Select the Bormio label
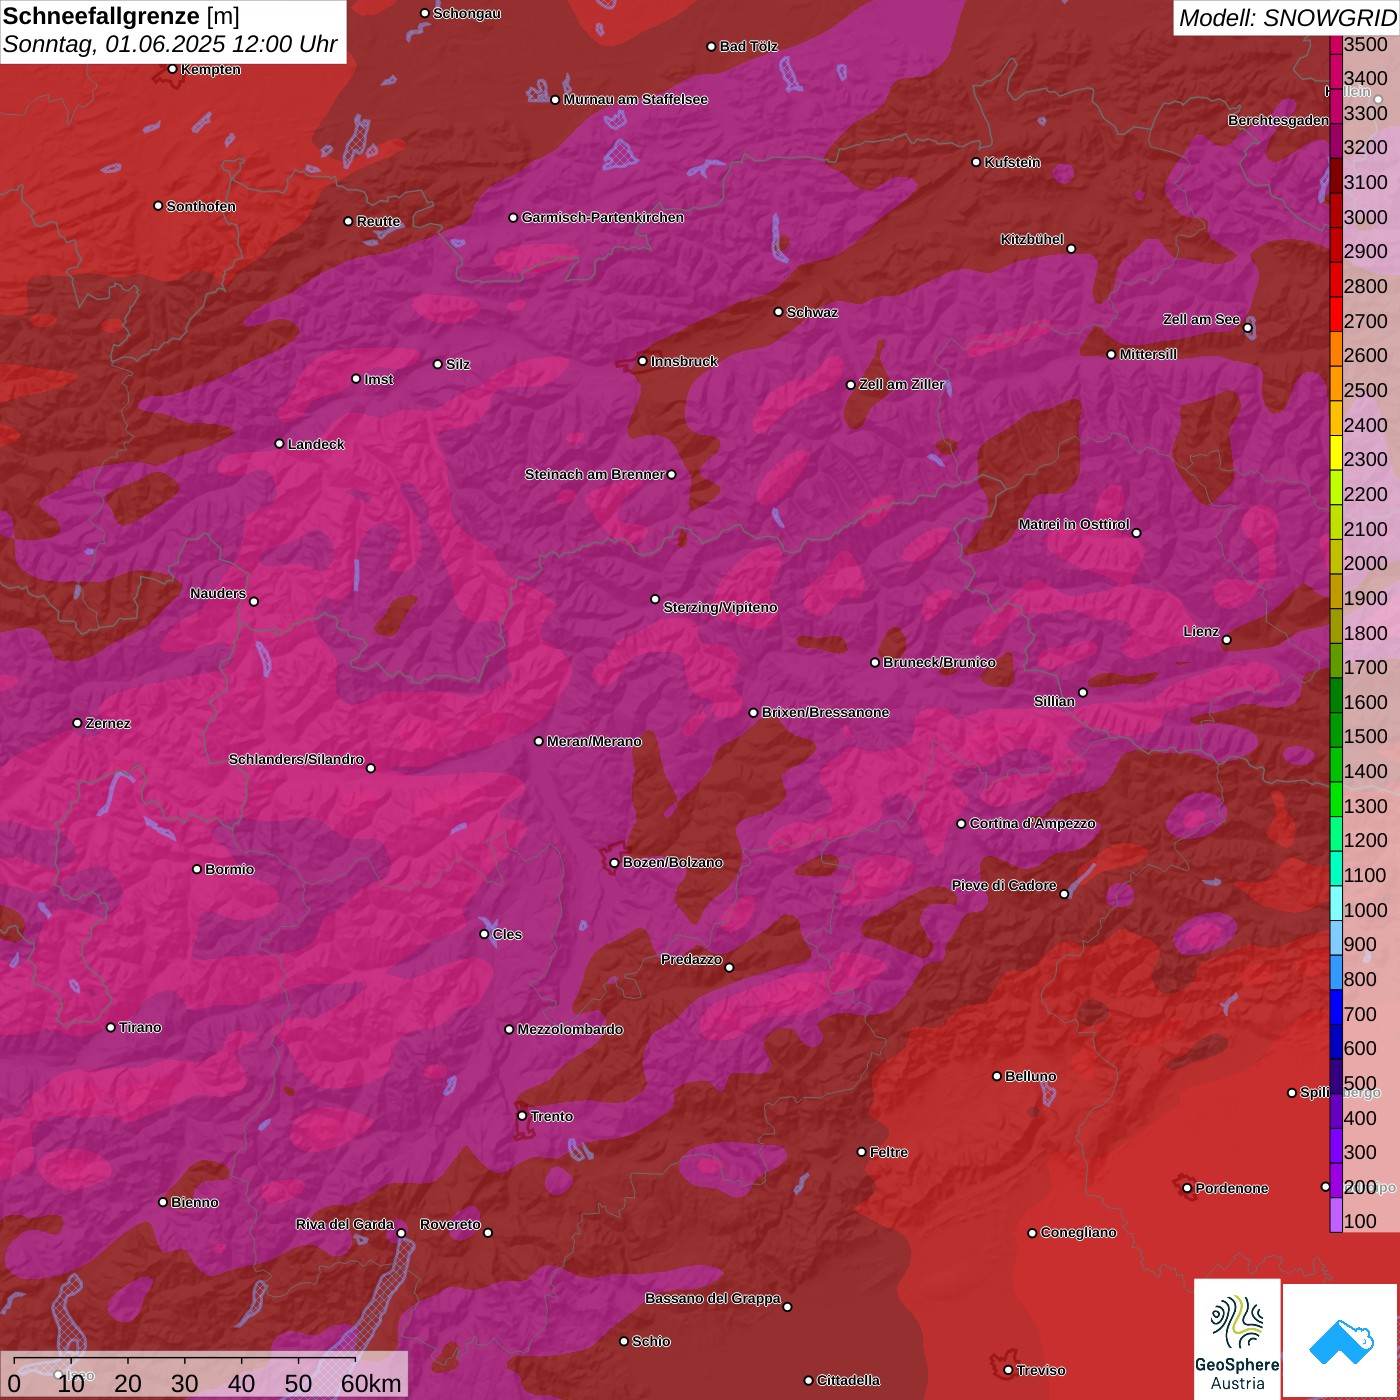 pos(230,869)
